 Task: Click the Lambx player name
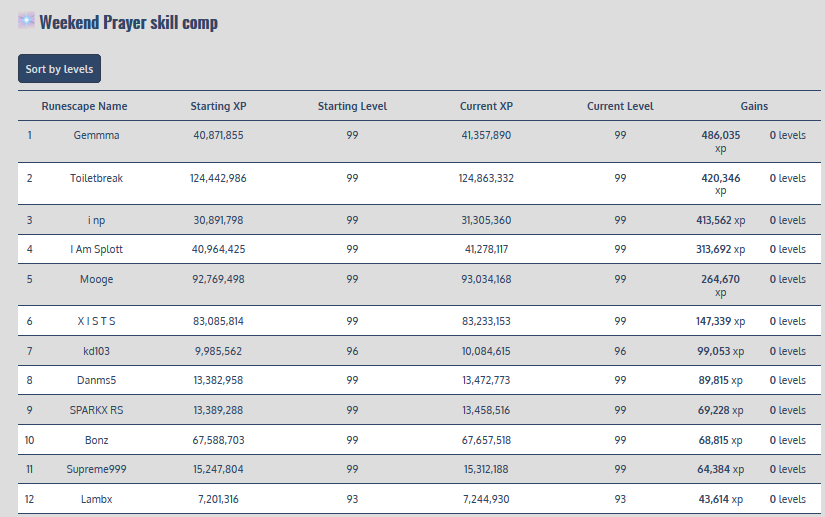click(96, 499)
